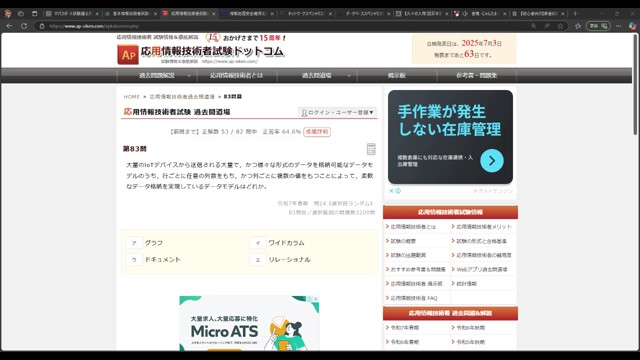640x360 pixels.
Task: Click the 応用情報技術者過去問道場 breadcrumb link
Action: tap(182, 97)
